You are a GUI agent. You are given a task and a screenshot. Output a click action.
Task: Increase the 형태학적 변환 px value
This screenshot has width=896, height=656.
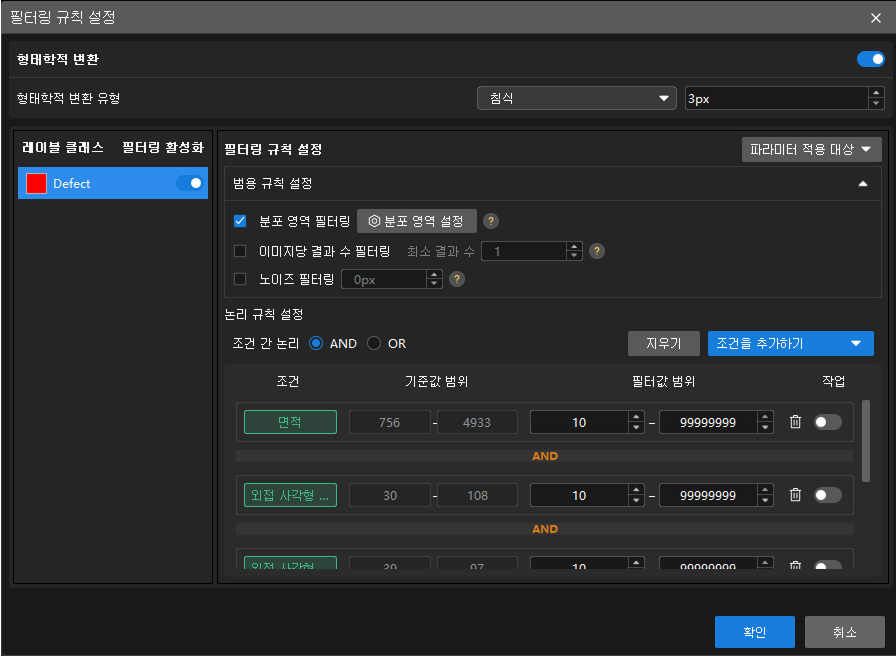[x=876, y=93]
